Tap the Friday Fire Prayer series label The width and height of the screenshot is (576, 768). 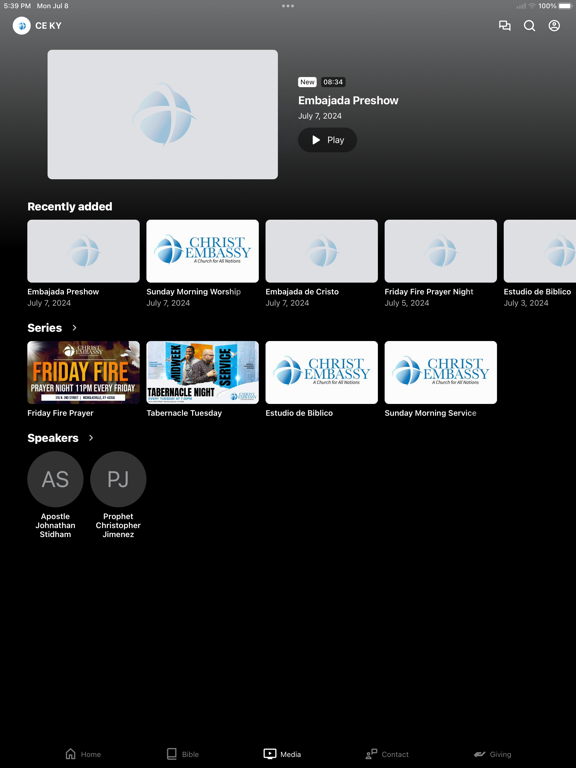60,413
